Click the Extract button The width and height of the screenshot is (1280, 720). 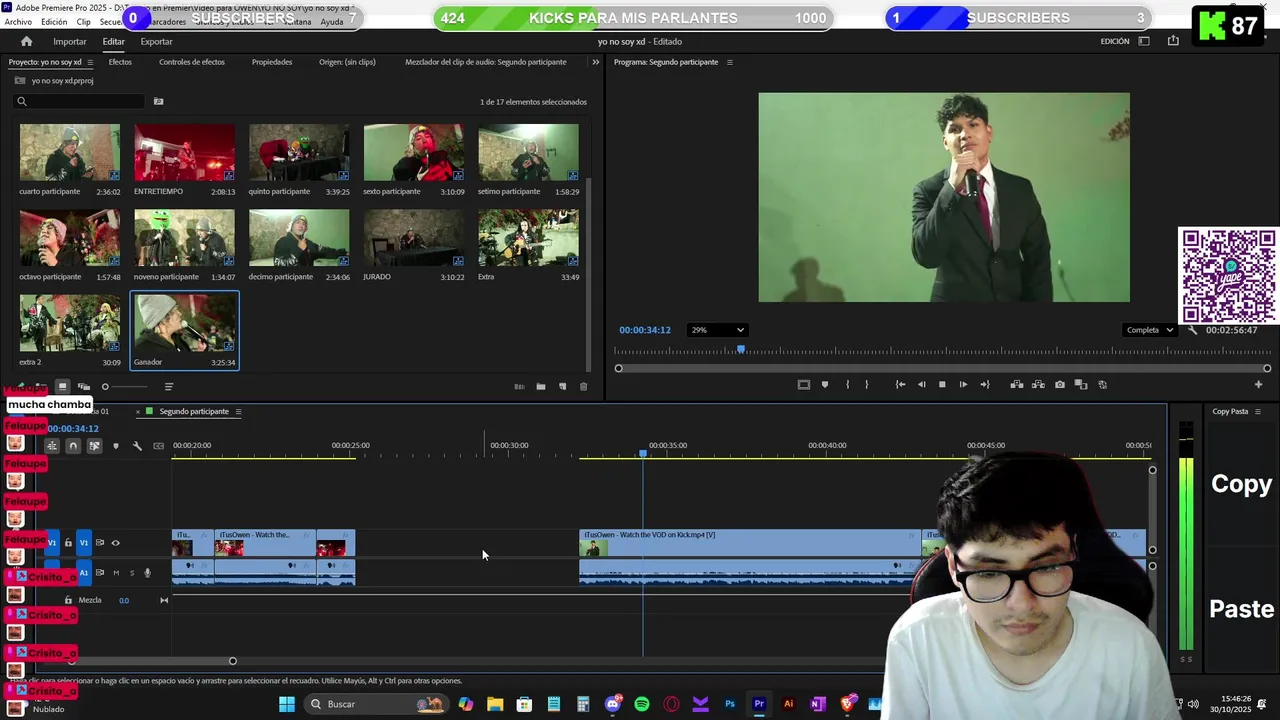tap(1038, 384)
